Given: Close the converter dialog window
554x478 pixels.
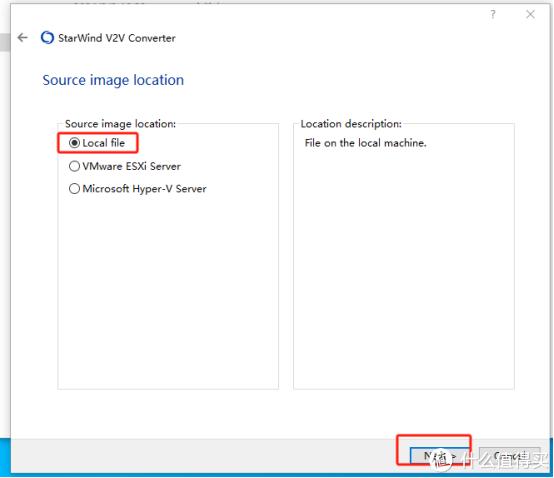Looking at the screenshot, I should [x=530, y=14].
